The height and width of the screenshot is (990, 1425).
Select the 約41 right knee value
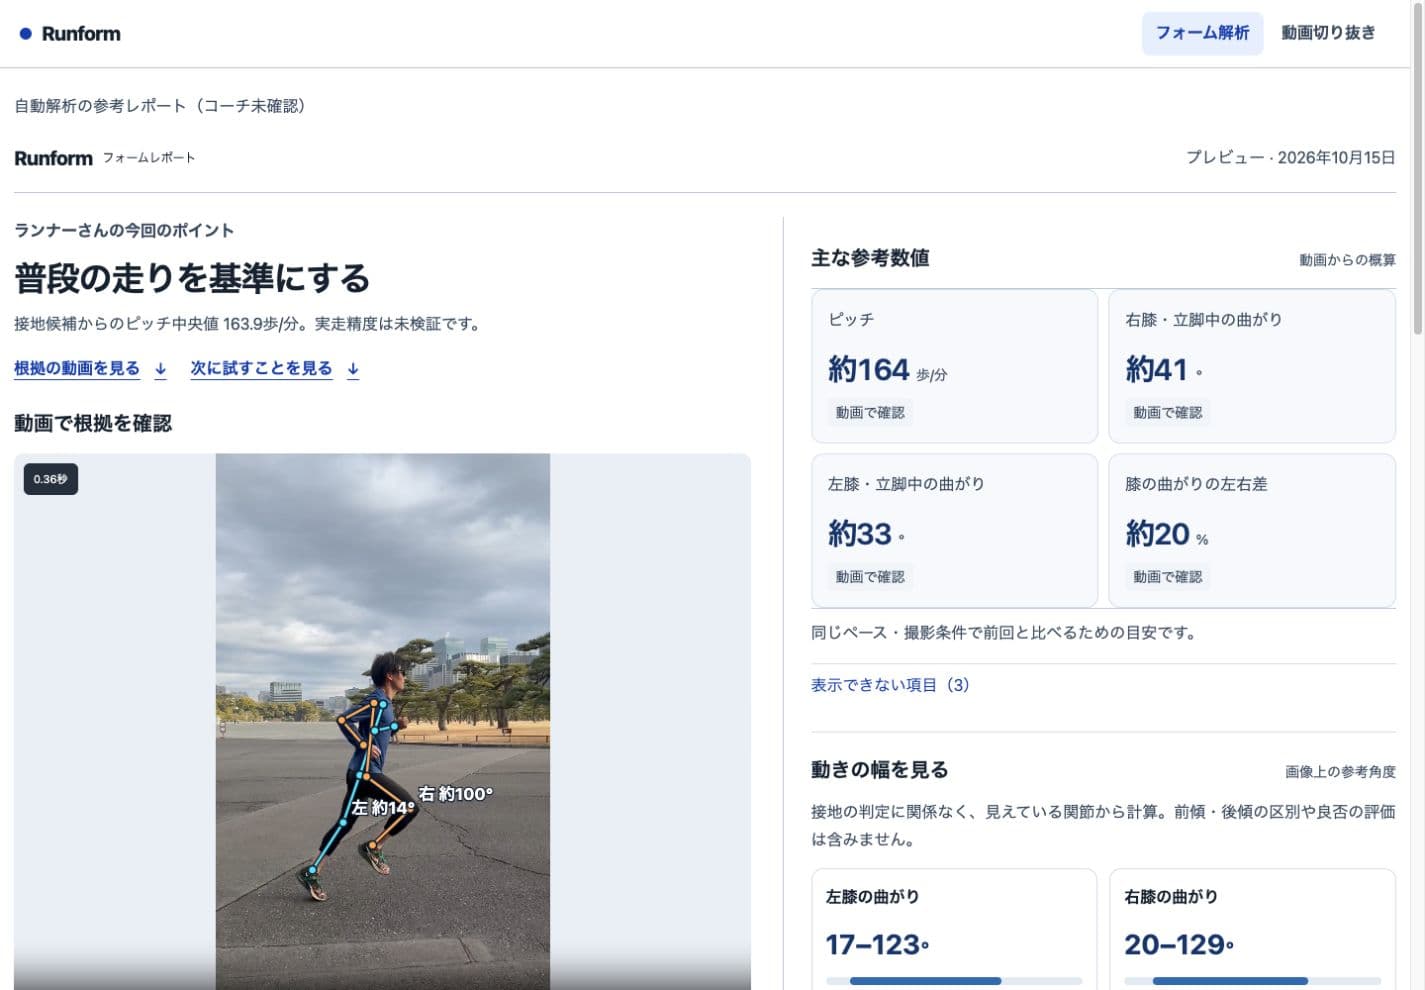[1156, 370]
